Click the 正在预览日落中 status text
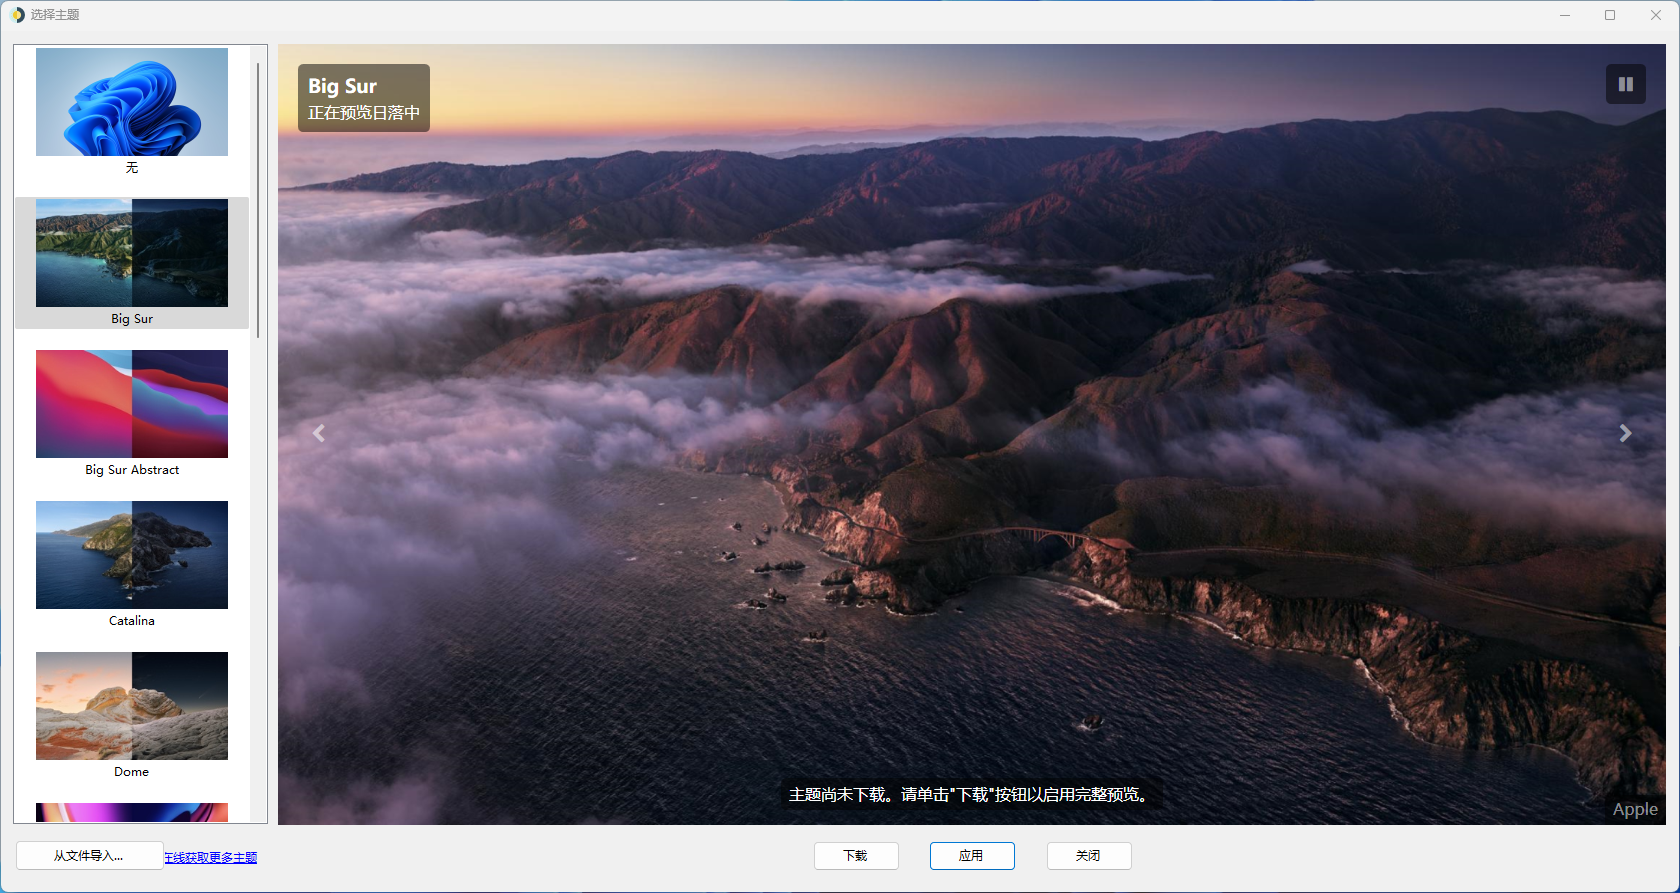Image resolution: width=1680 pixels, height=893 pixels. coord(364,113)
